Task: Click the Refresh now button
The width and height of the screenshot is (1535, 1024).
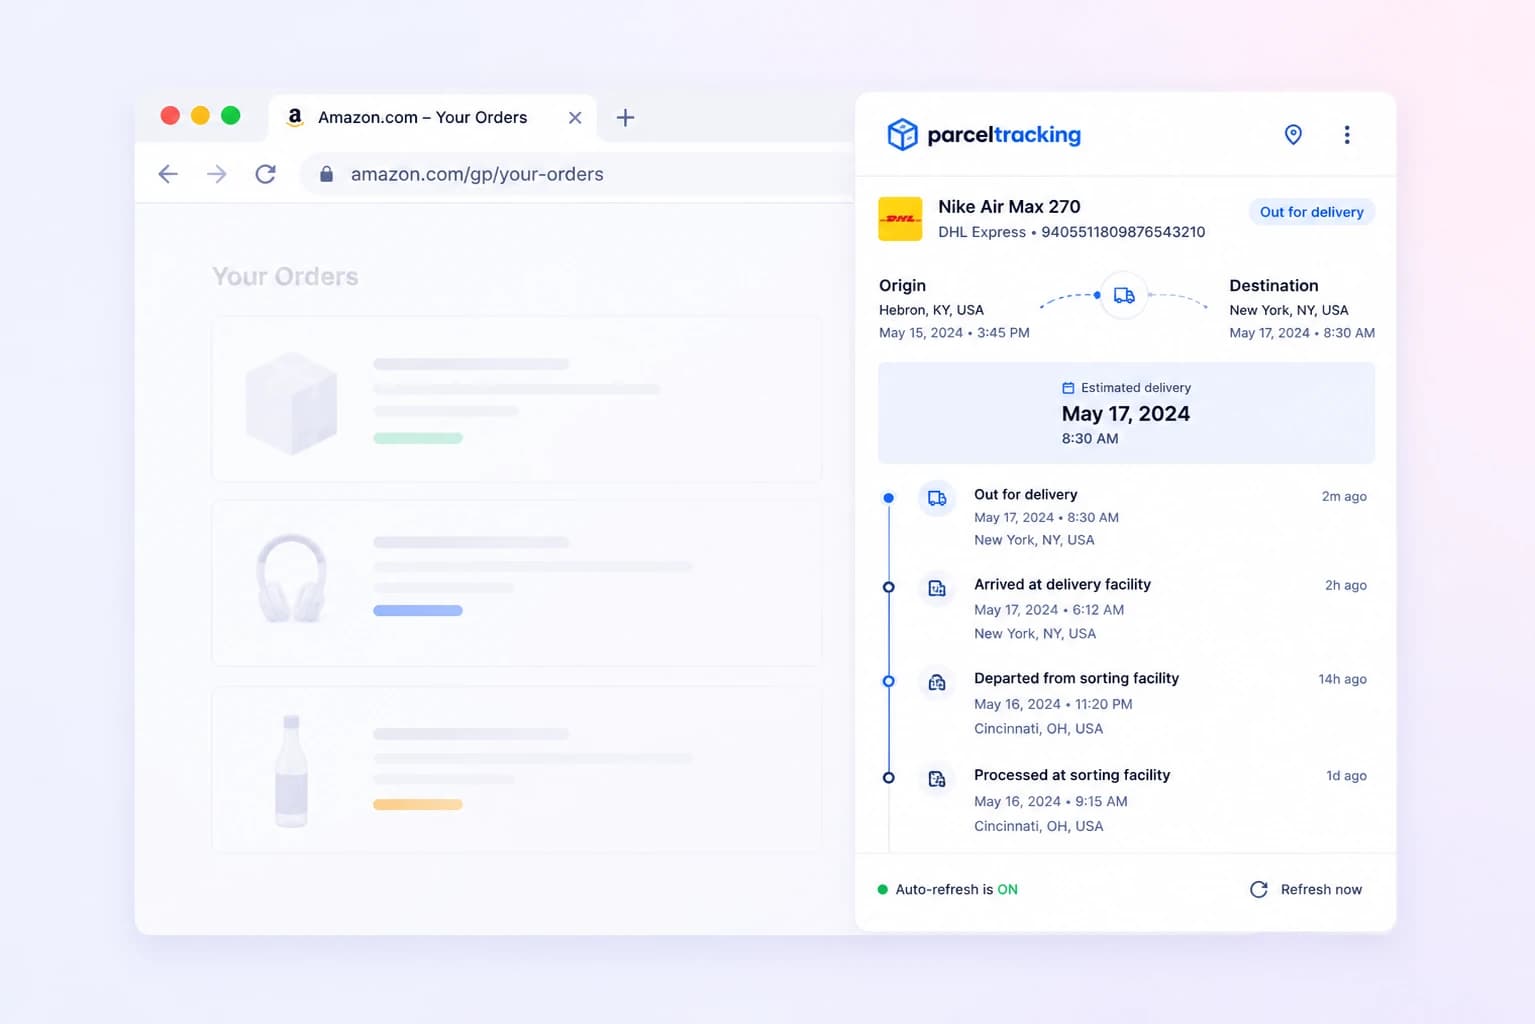Action: (1305, 889)
